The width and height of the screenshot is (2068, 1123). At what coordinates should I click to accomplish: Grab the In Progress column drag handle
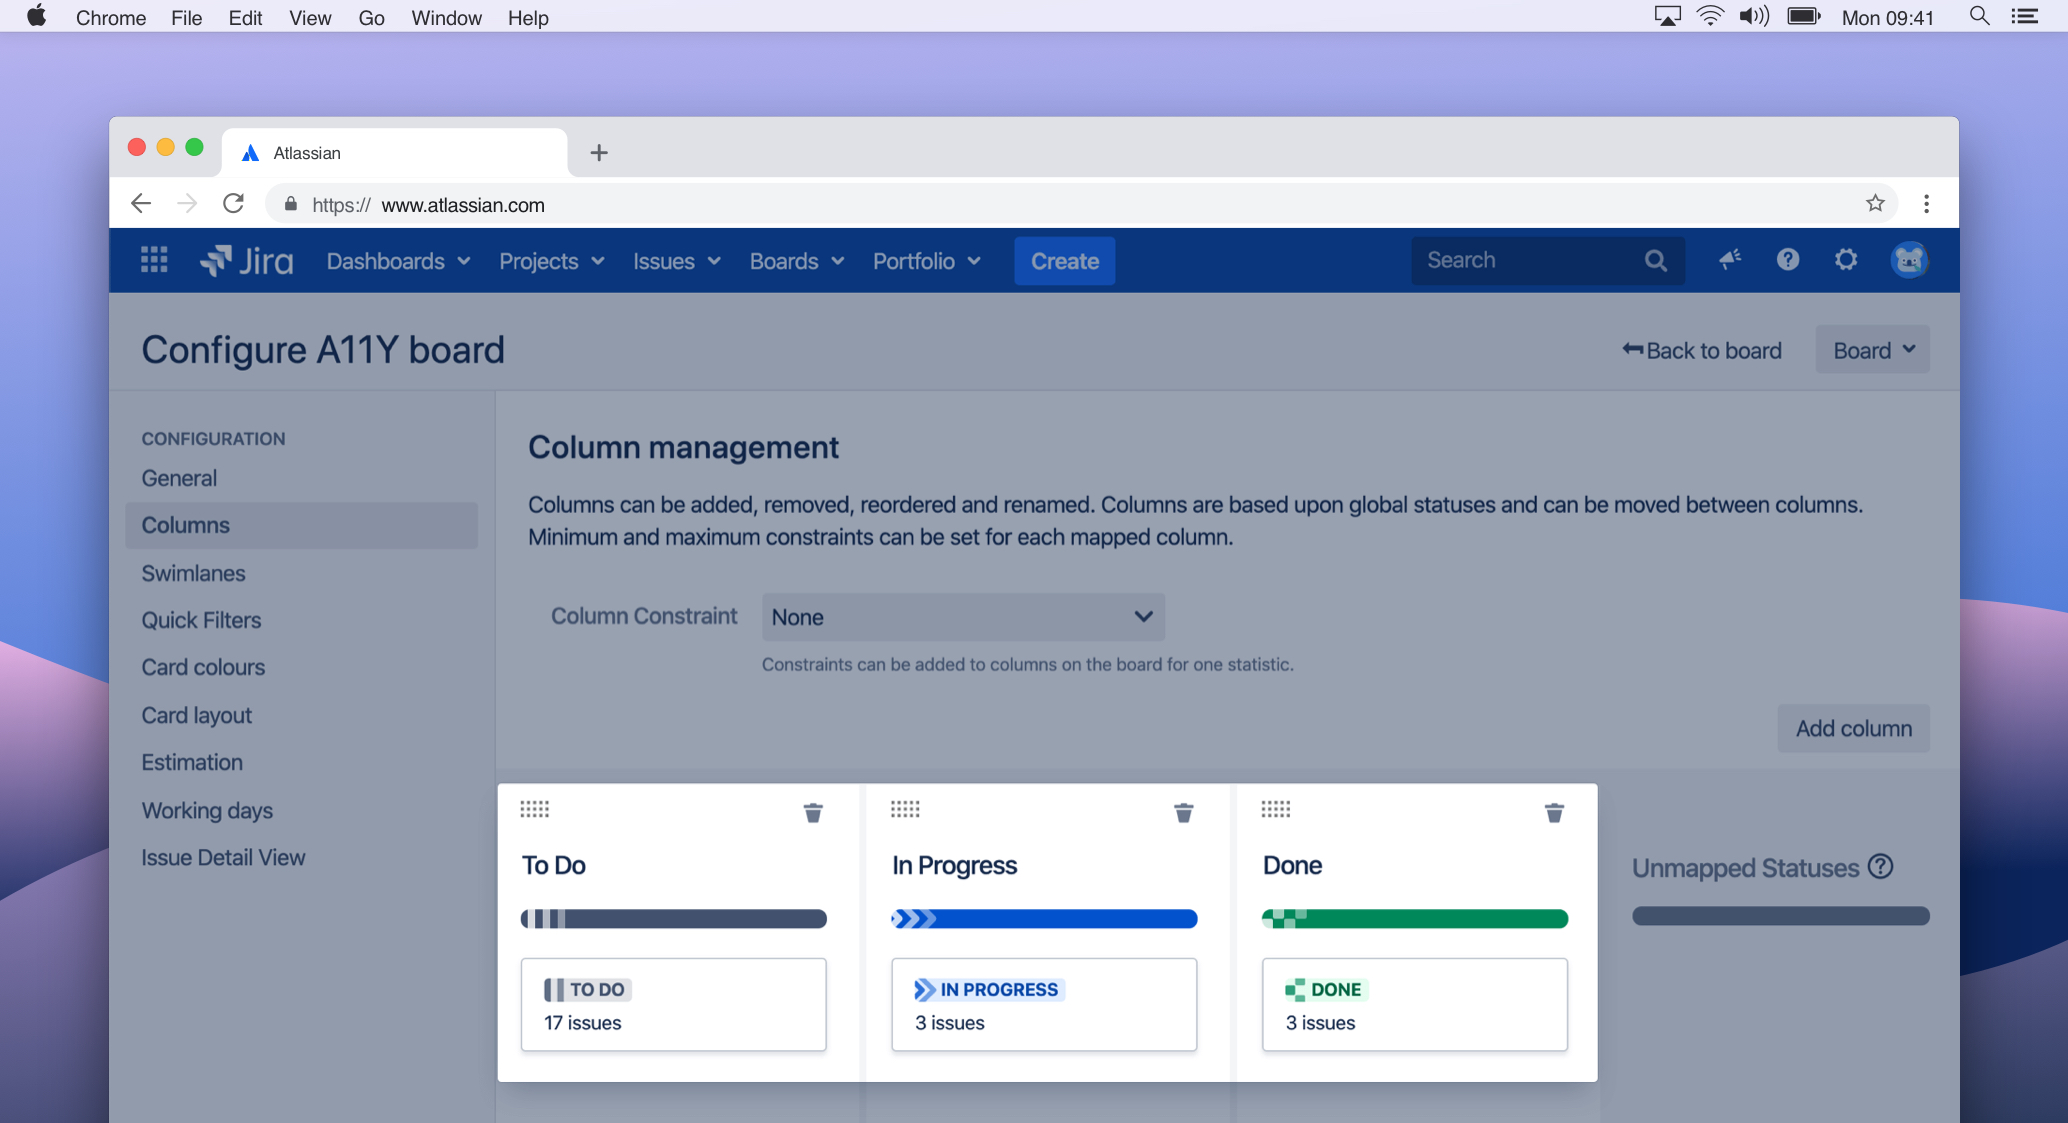click(x=905, y=809)
